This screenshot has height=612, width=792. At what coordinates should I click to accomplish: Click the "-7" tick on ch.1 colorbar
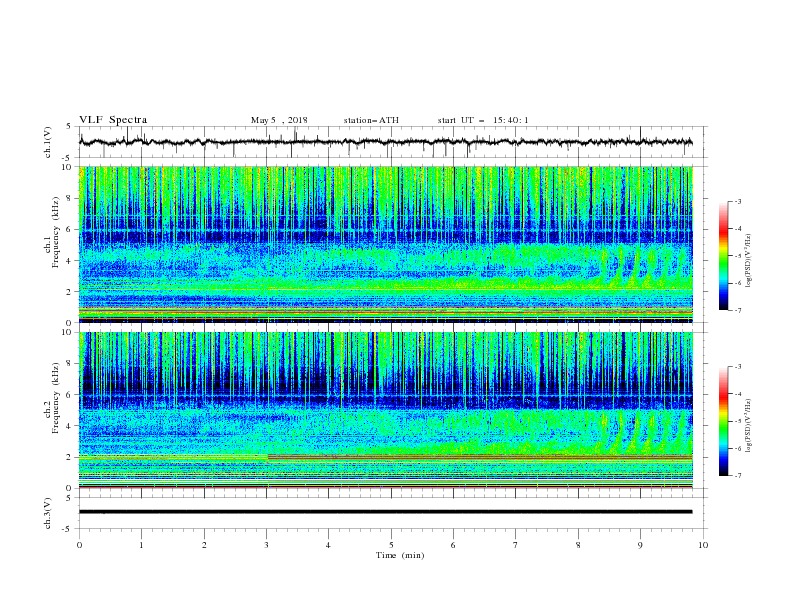[738, 310]
